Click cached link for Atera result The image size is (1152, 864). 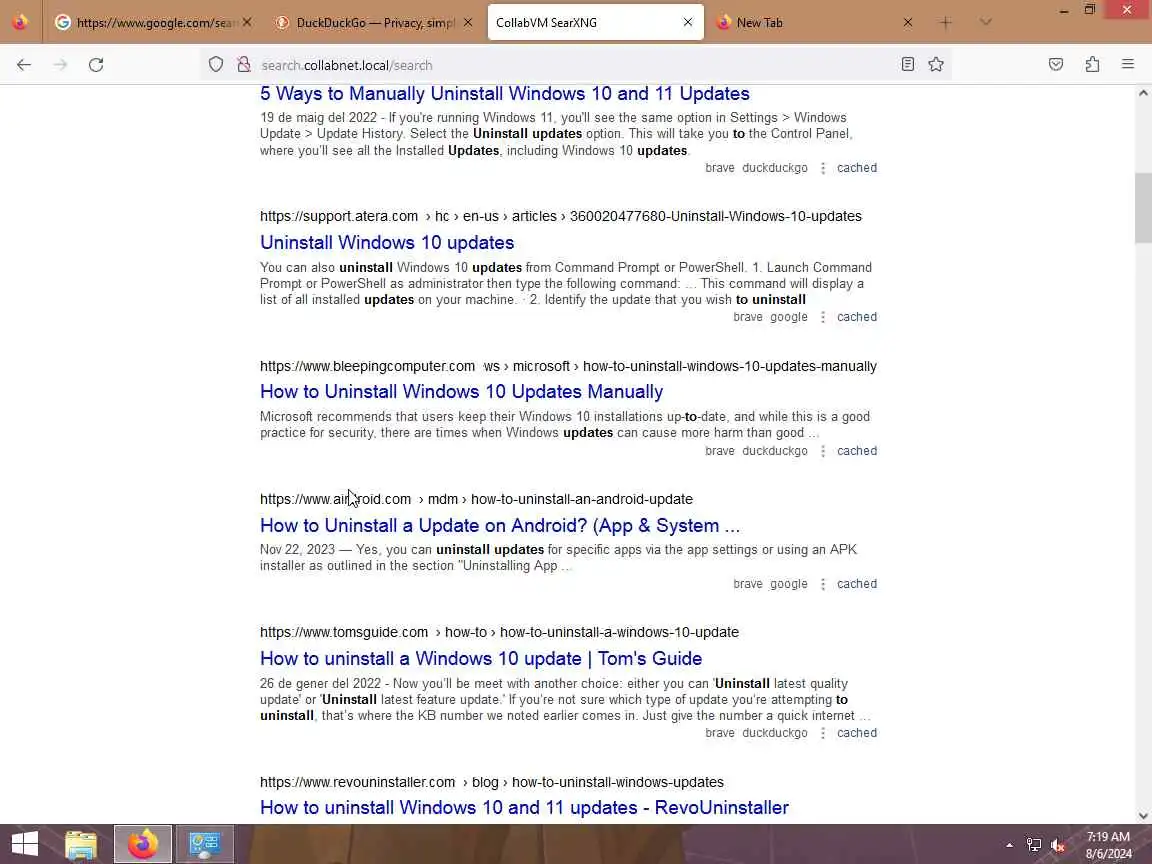click(857, 317)
